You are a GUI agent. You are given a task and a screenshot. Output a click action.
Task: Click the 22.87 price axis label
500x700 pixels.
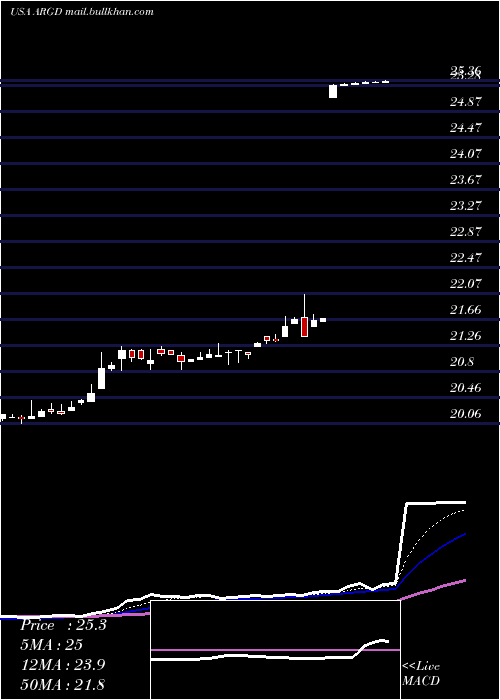point(466,231)
